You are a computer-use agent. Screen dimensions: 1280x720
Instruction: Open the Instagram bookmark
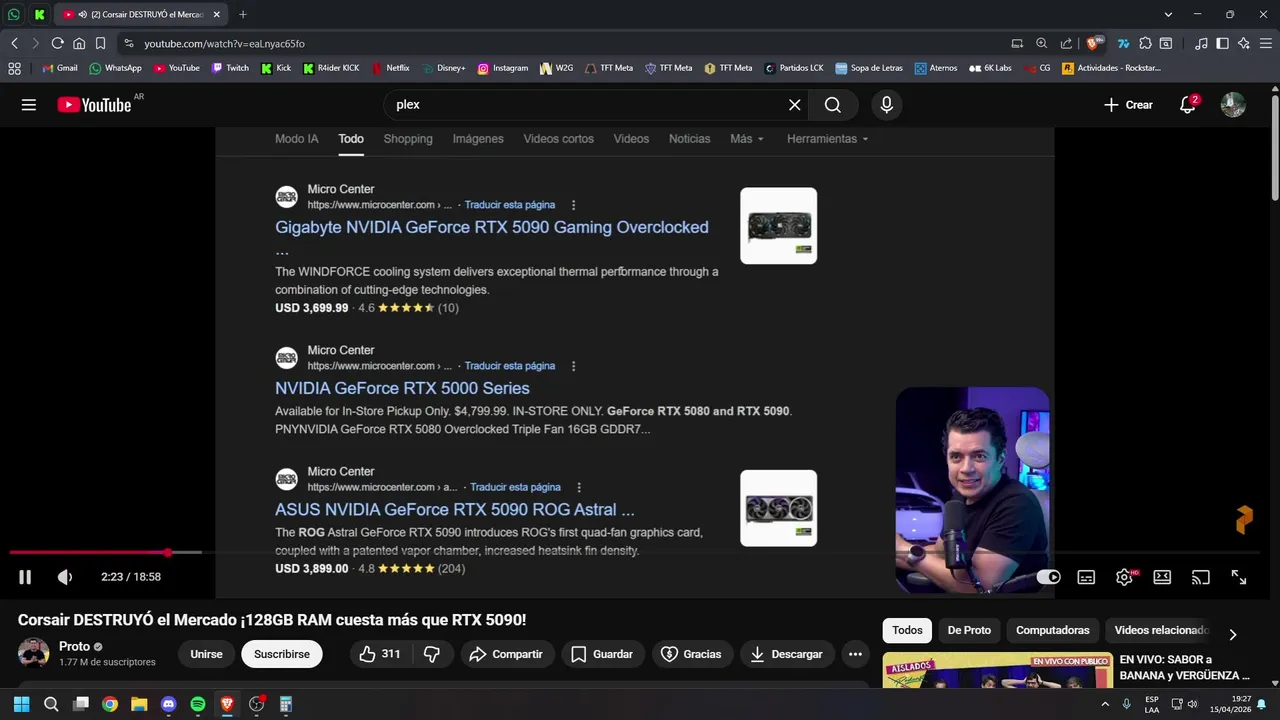coord(503,68)
